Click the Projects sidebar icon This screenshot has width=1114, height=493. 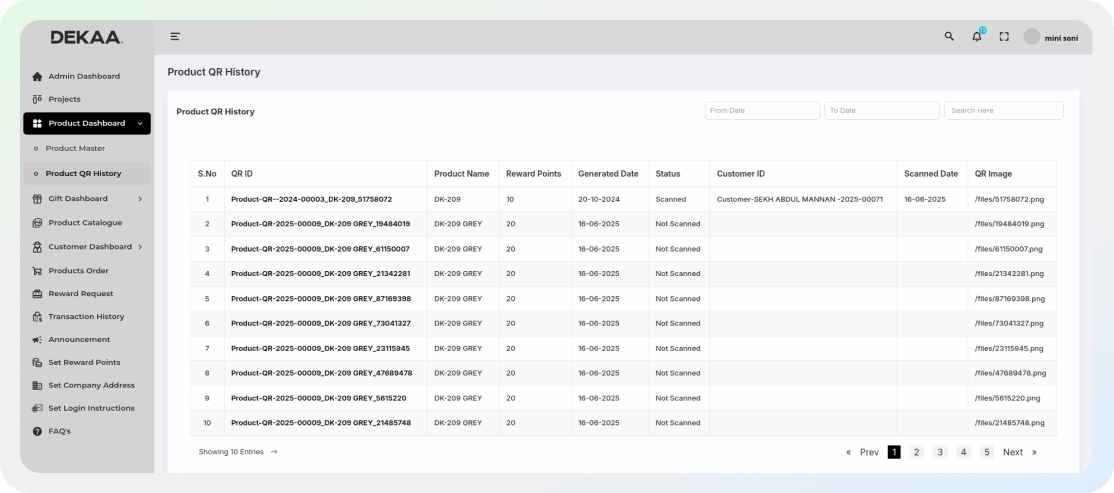[38, 99]
